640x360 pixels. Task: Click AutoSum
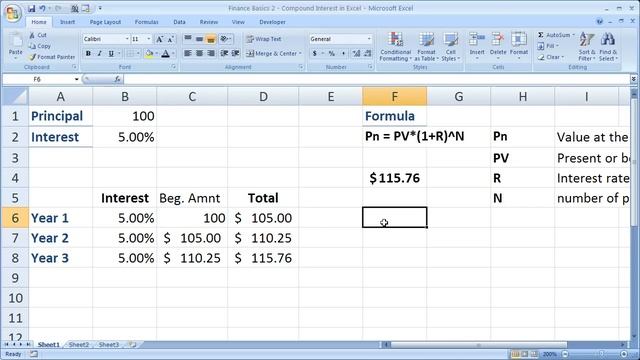point(553,35)
